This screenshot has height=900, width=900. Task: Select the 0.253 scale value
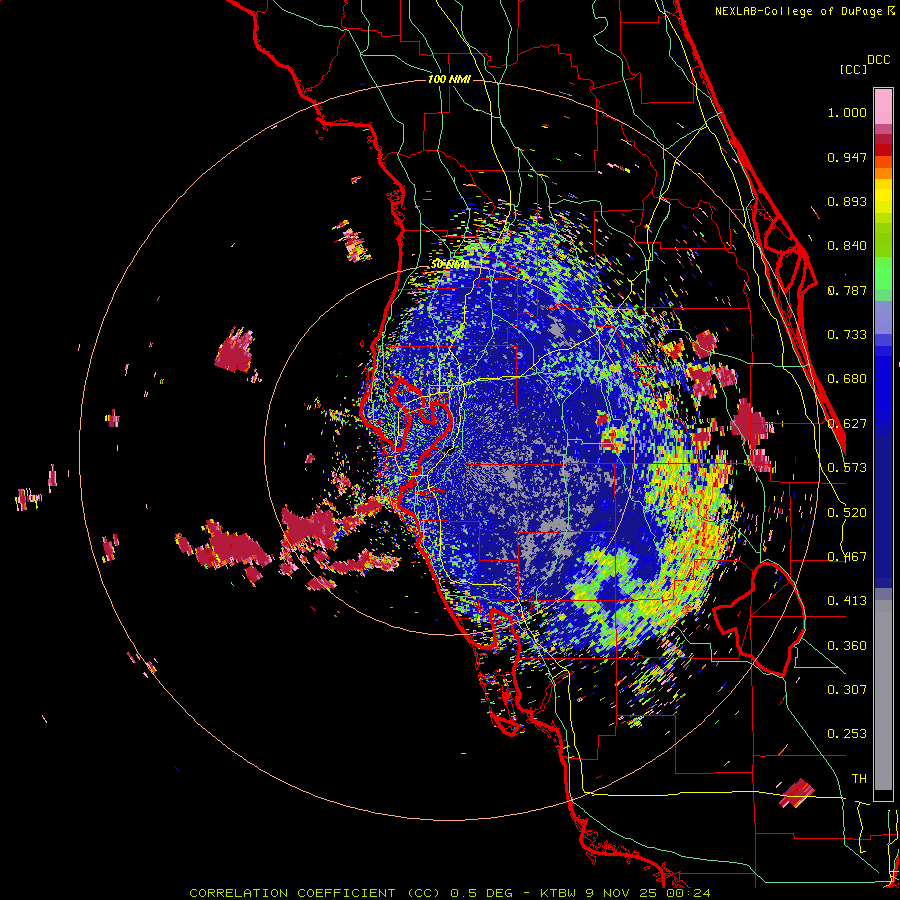[x=847, y=734]
